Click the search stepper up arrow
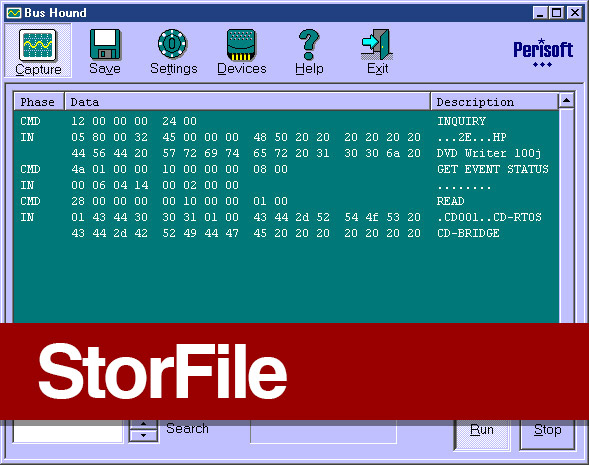 tap(143, 425)
